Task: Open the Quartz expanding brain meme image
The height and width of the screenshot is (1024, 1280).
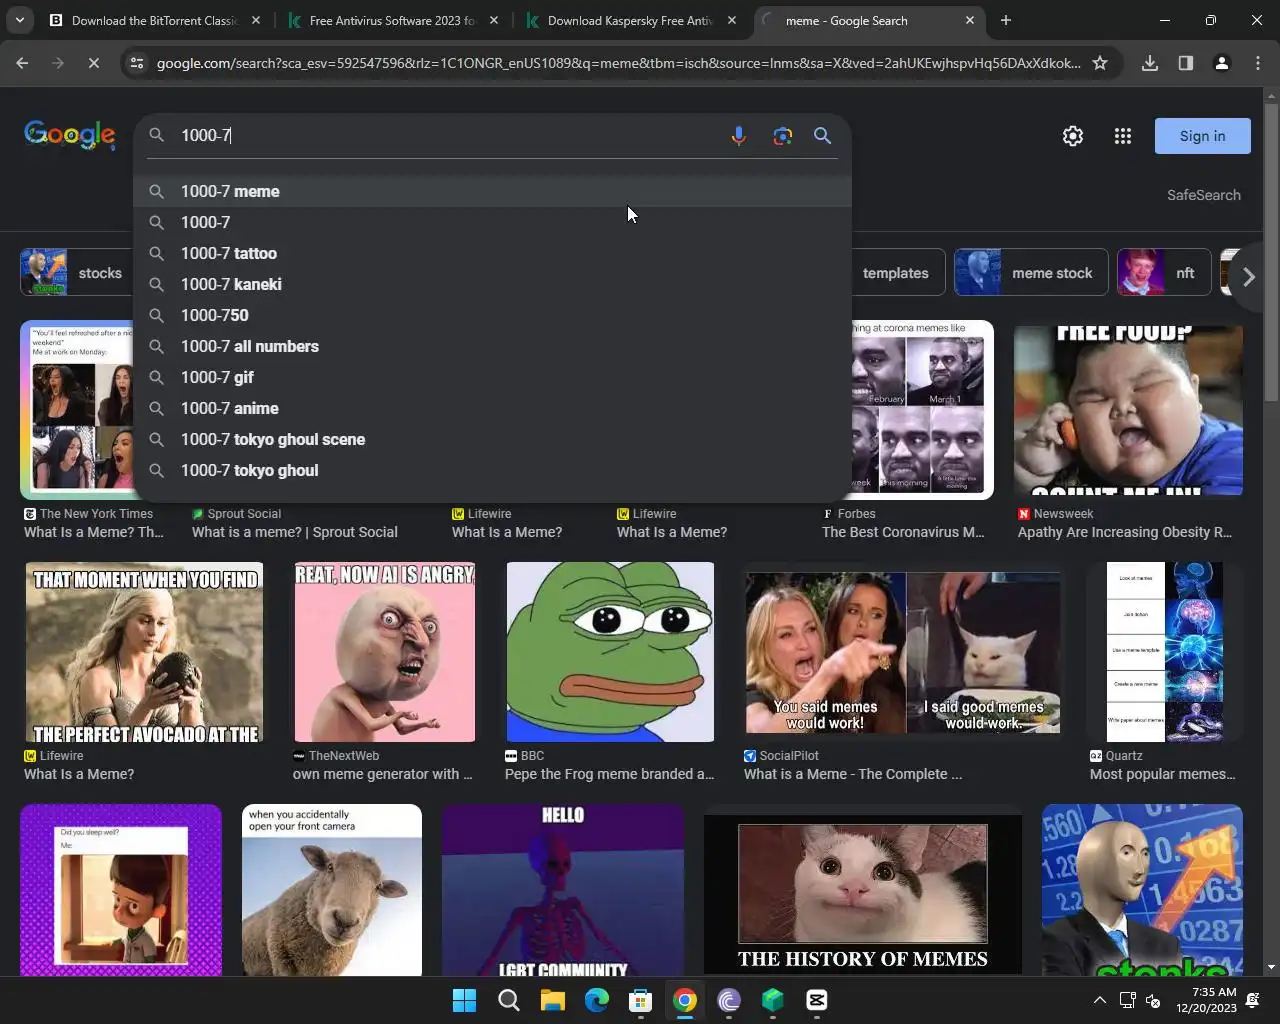Action: [x=1164, y=652]
